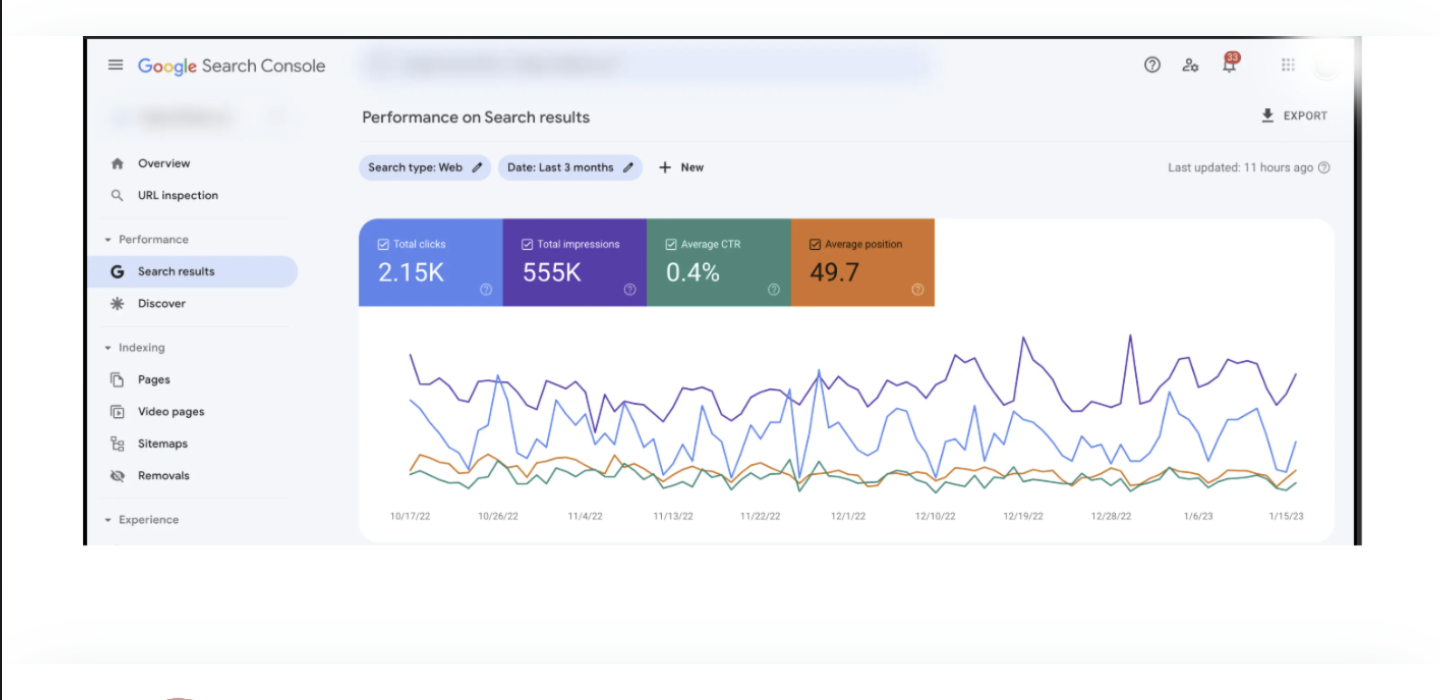Click help icon on Average position card
The height and width of the screenshot is (700, 1440).
[x=918, y=289]
